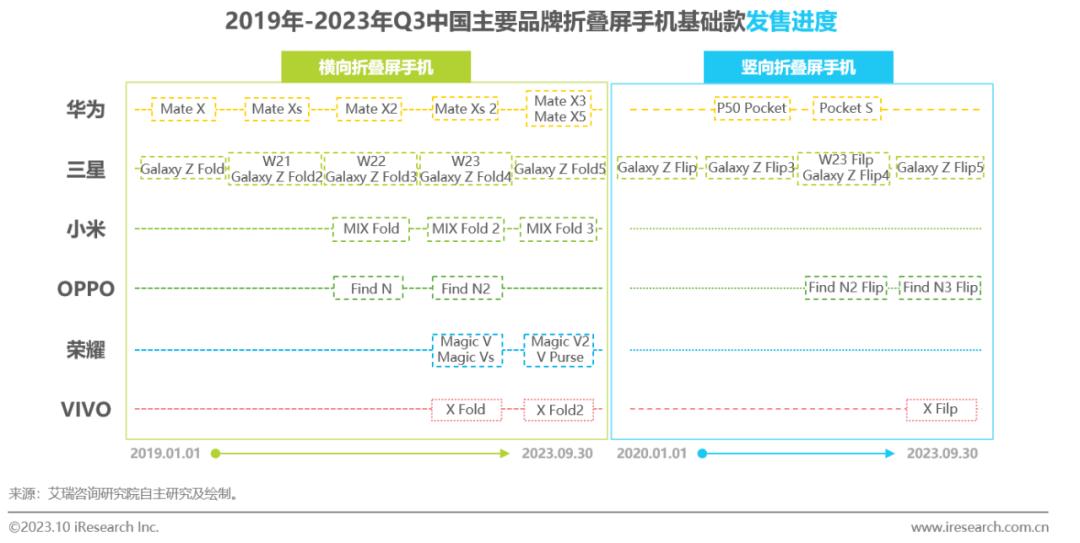Select the VIVO brand label
The height and width of the screenshot is (543, 1080).
pyautogui.click(x=86, y=409)
